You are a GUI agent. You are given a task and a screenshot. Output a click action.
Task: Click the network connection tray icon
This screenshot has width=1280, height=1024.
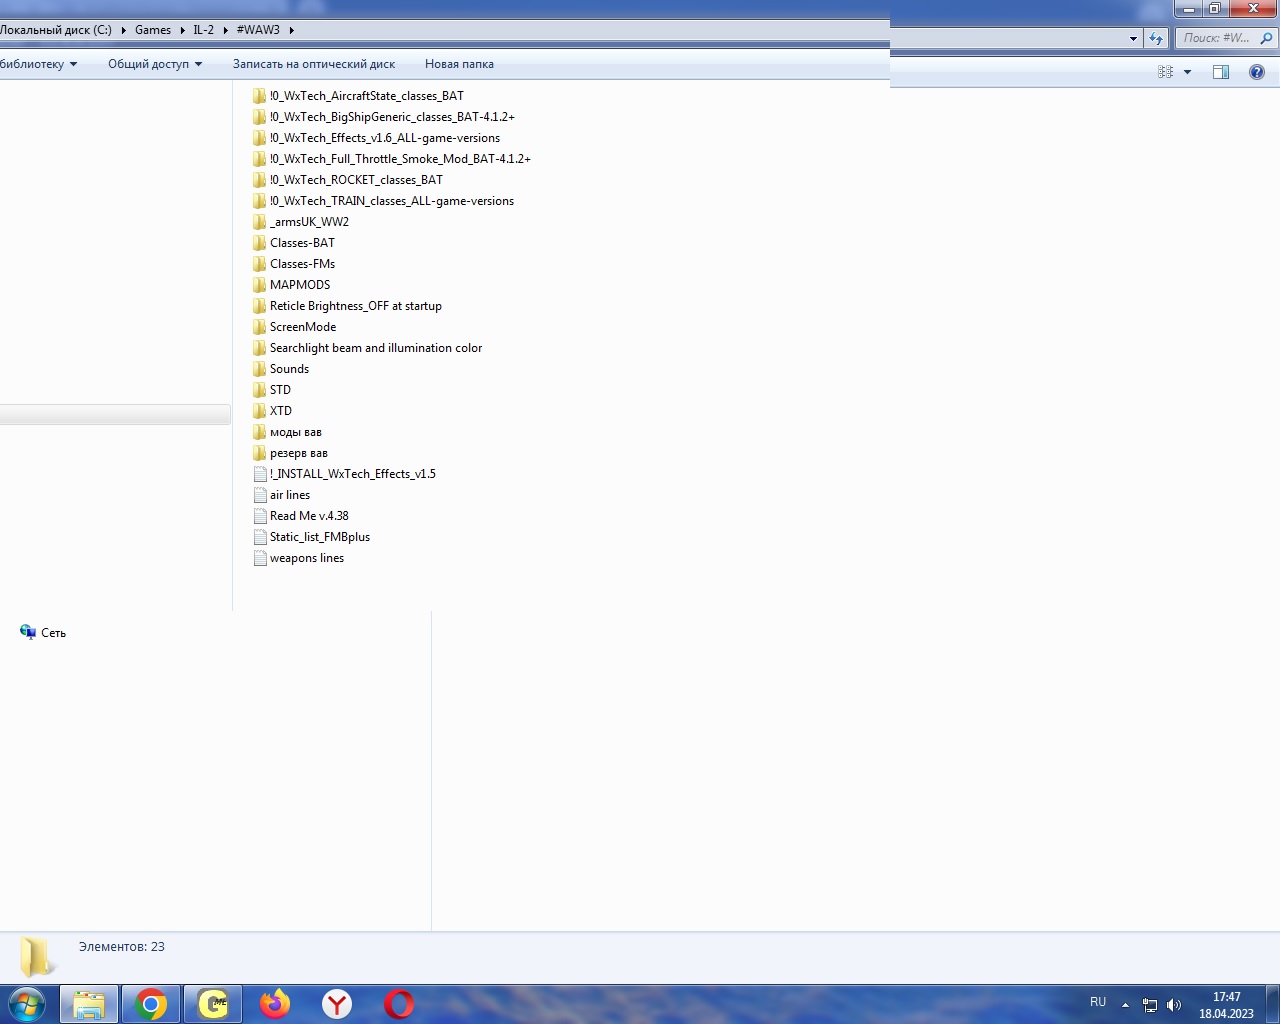pos(1150,1005)
